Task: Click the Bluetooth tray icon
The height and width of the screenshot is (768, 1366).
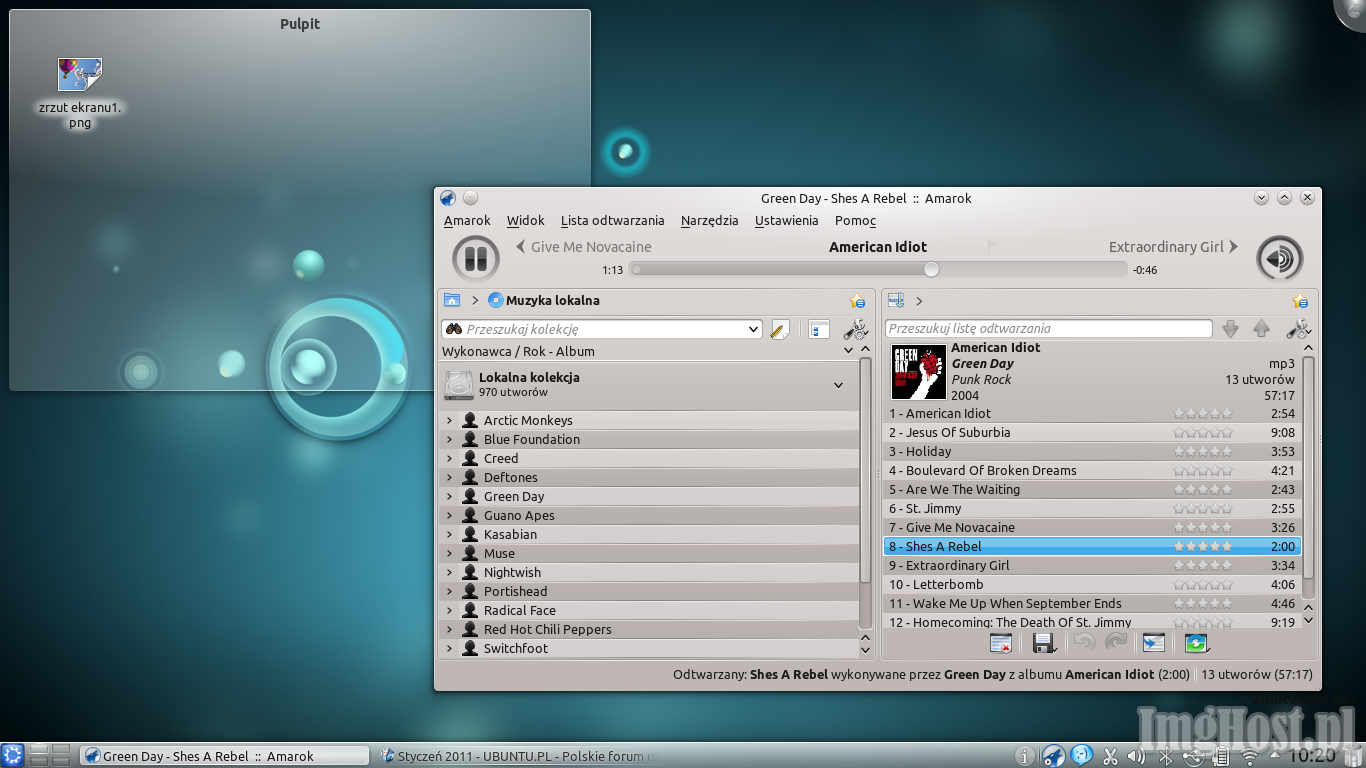Action: click(x=1164, y=756)
